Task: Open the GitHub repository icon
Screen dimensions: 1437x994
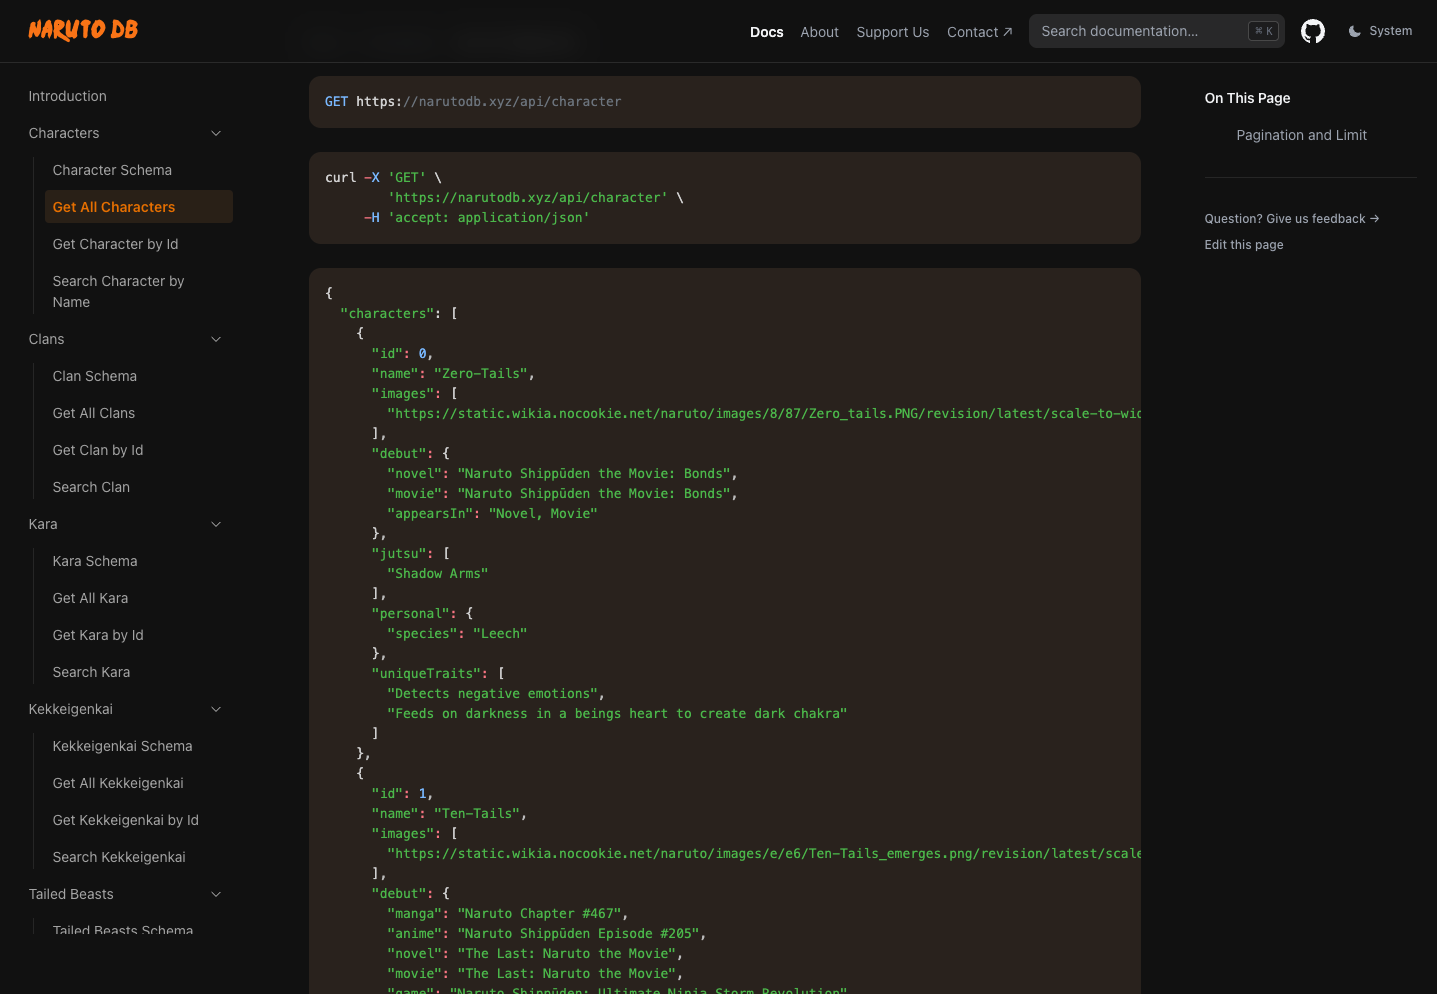Action: tap(1312, 31)
